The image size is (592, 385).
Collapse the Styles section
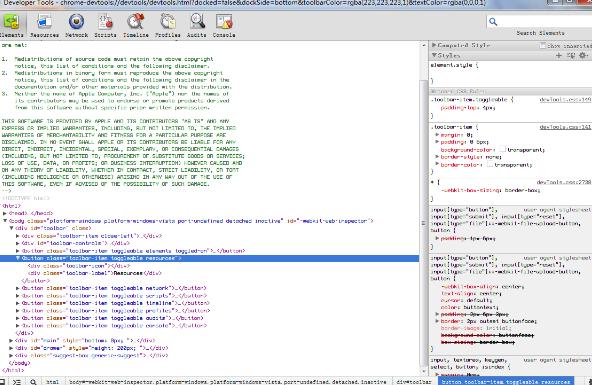point(434,55)
